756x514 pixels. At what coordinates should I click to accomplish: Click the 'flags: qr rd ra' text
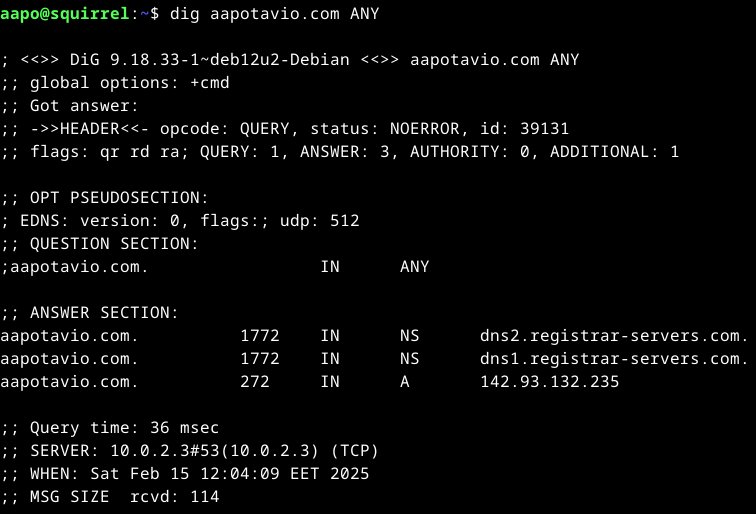click(x=105, y=152)
